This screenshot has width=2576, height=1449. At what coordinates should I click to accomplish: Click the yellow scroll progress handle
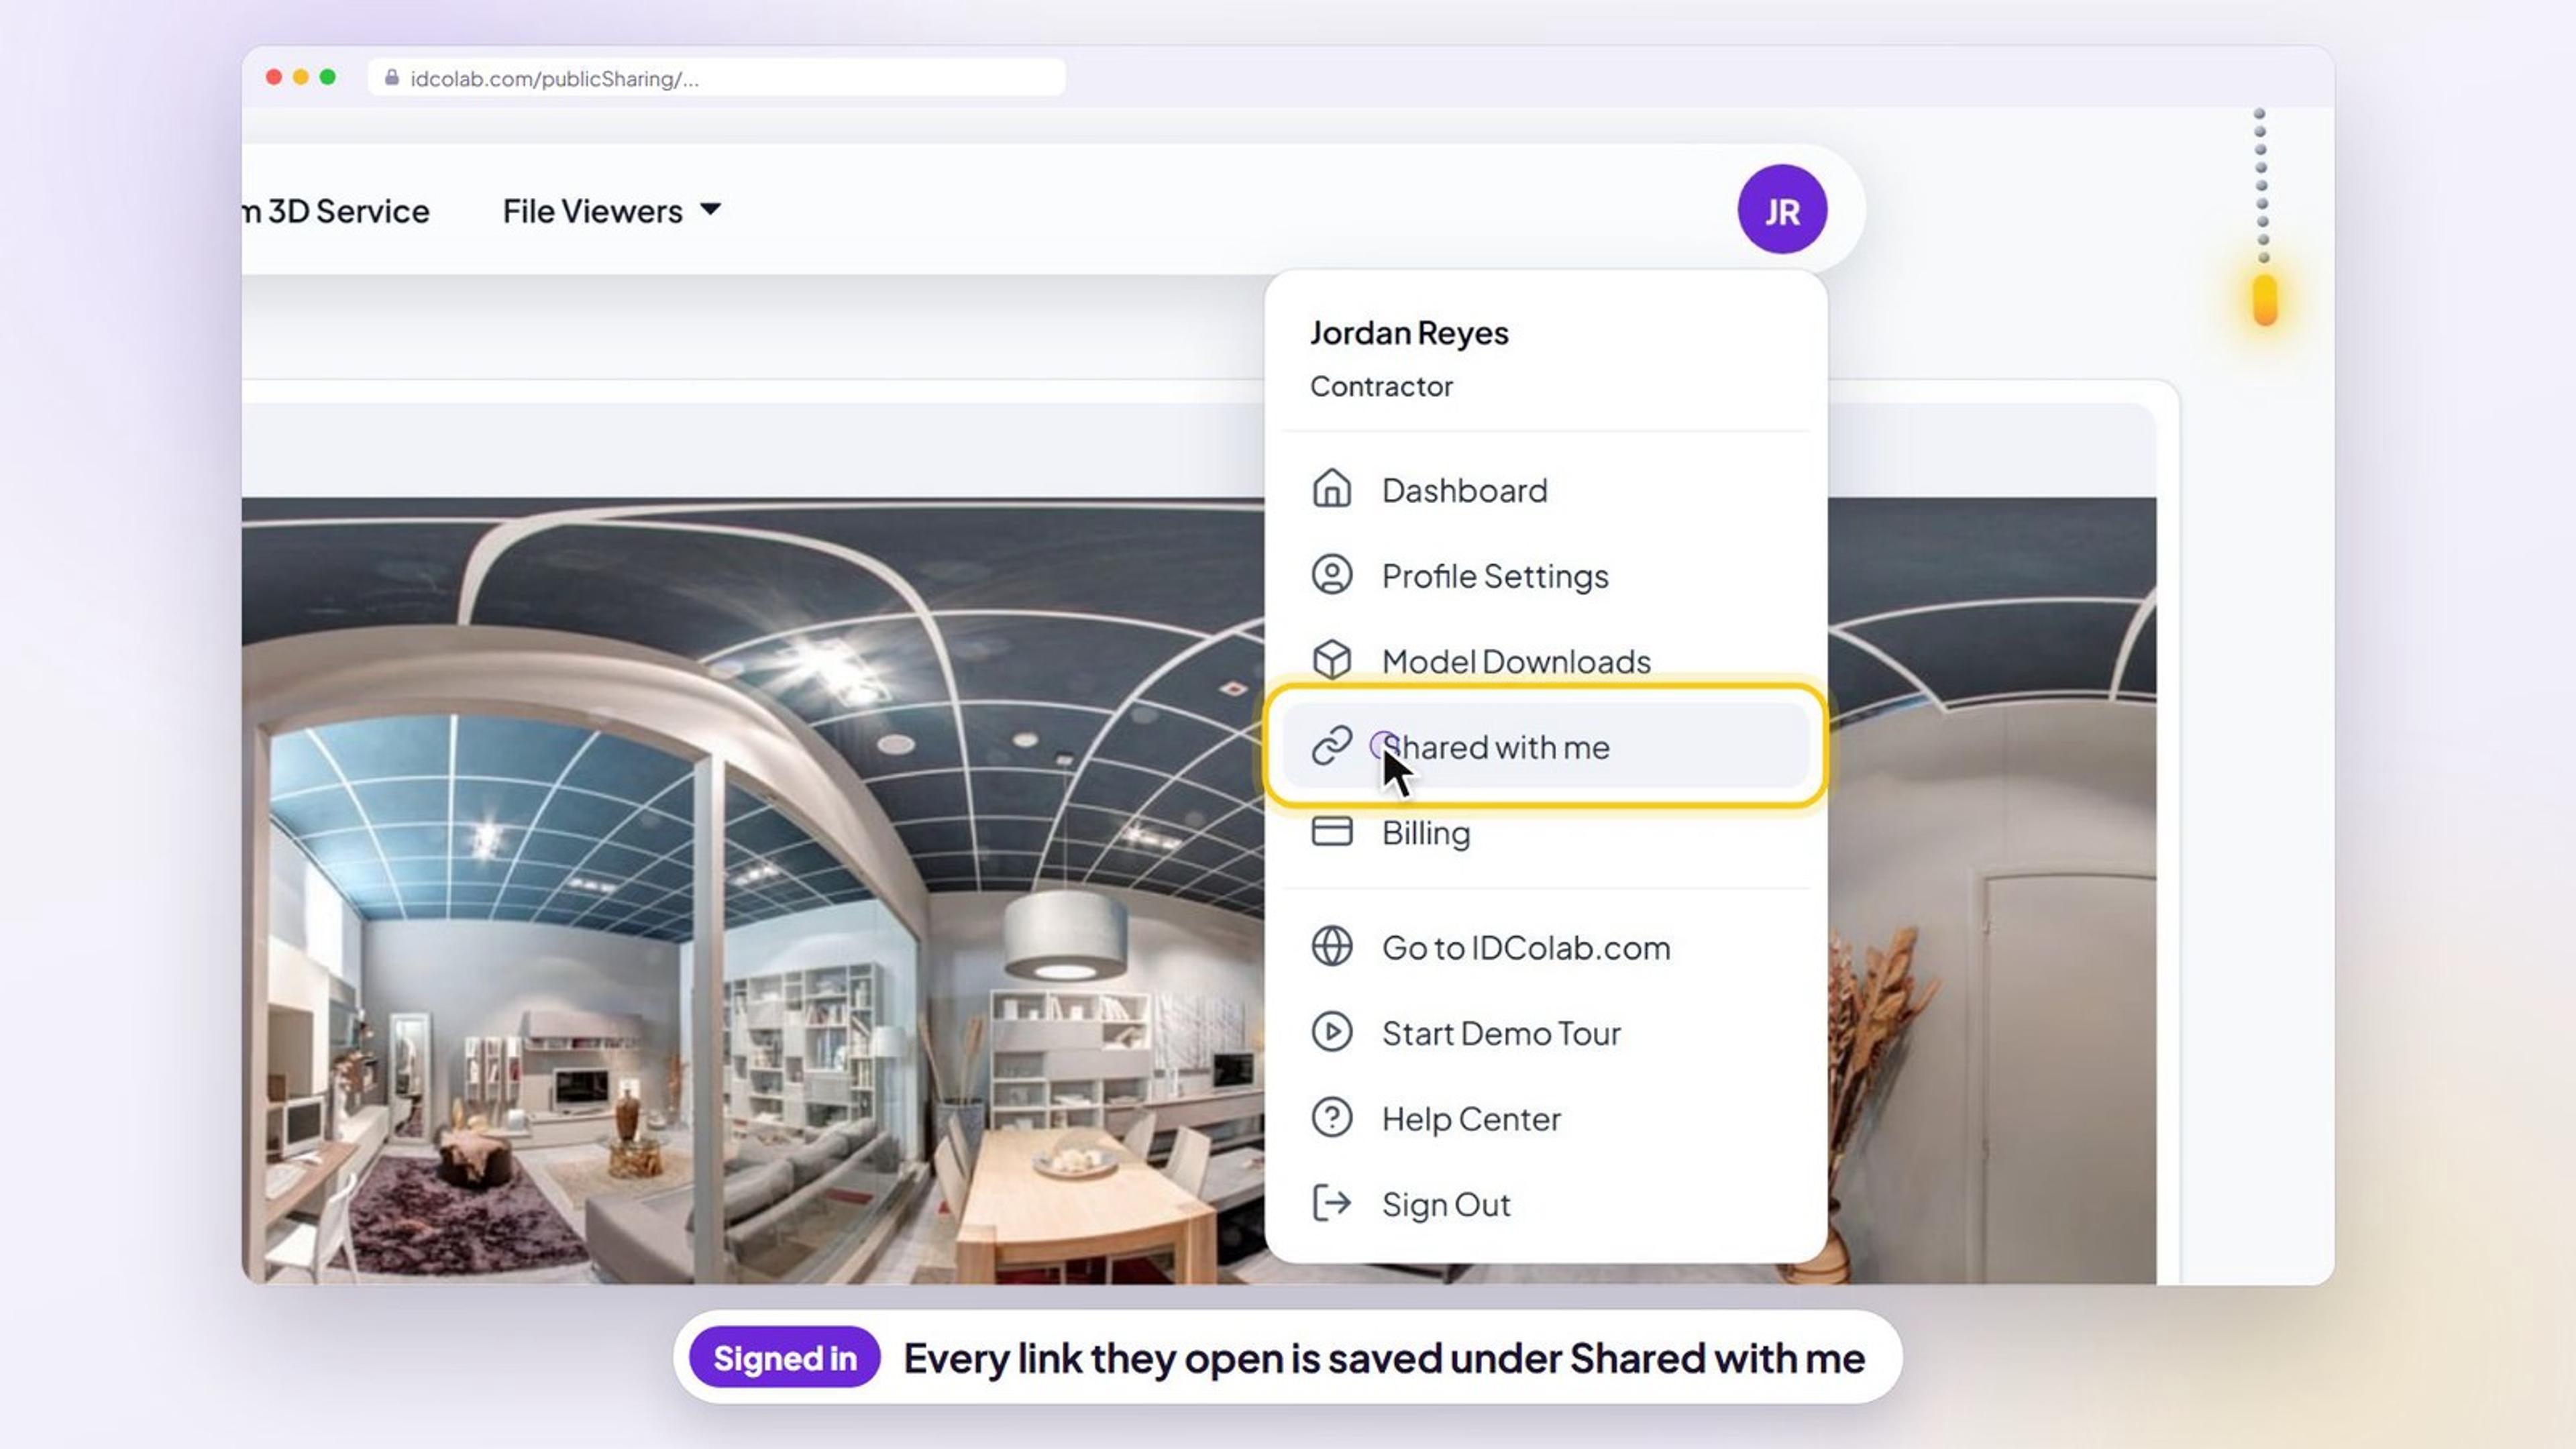(2264, 300)
